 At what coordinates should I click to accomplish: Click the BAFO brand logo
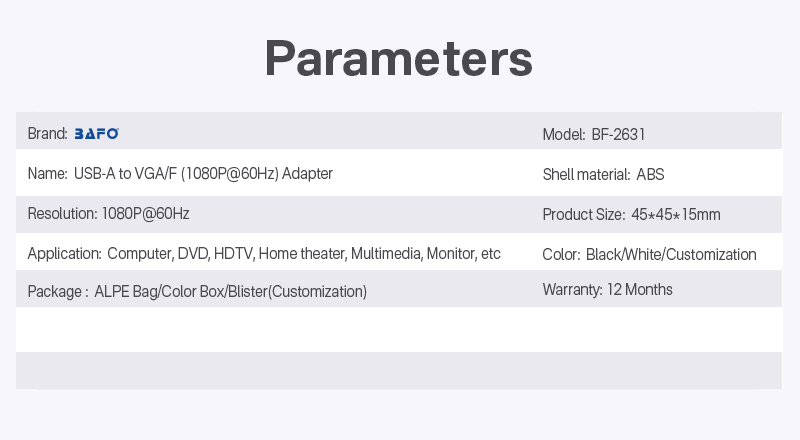coord(96,134)
